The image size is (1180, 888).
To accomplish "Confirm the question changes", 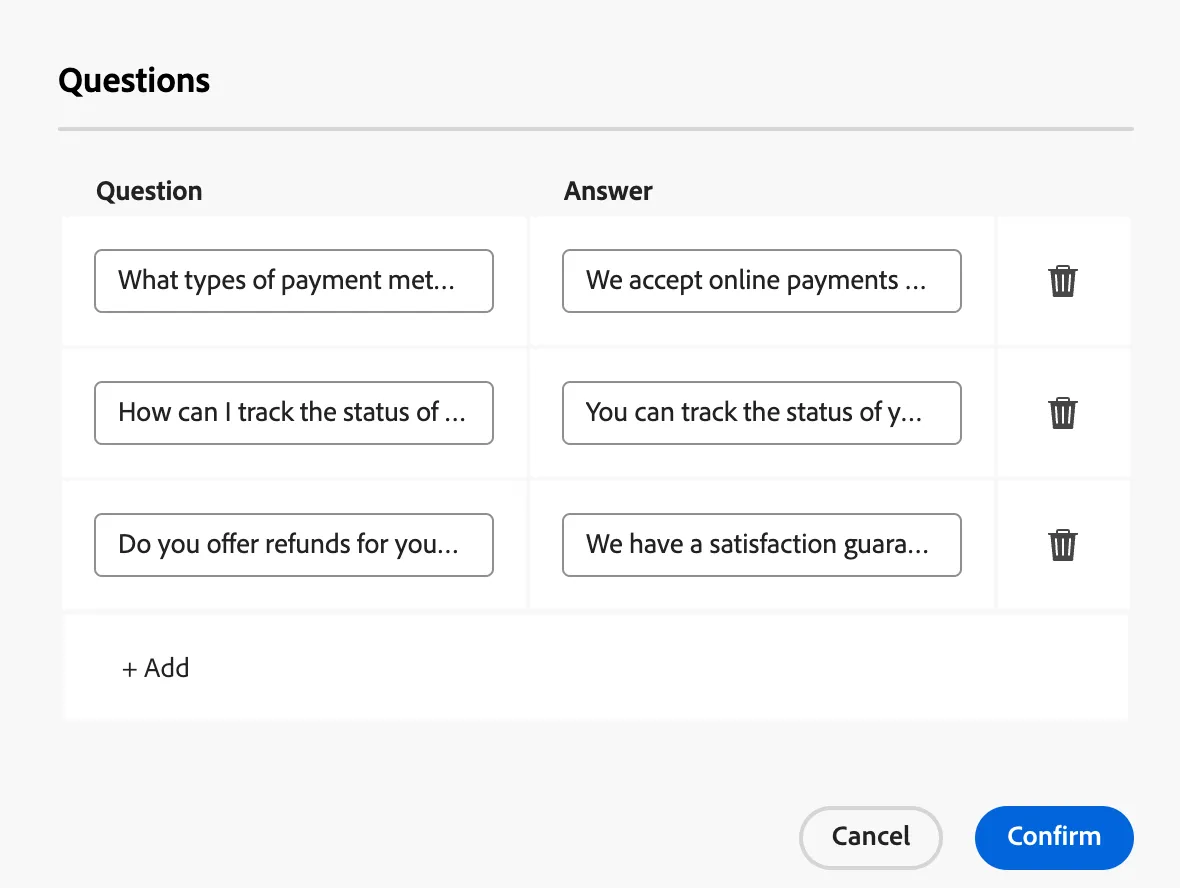I will click(1054, 837).
